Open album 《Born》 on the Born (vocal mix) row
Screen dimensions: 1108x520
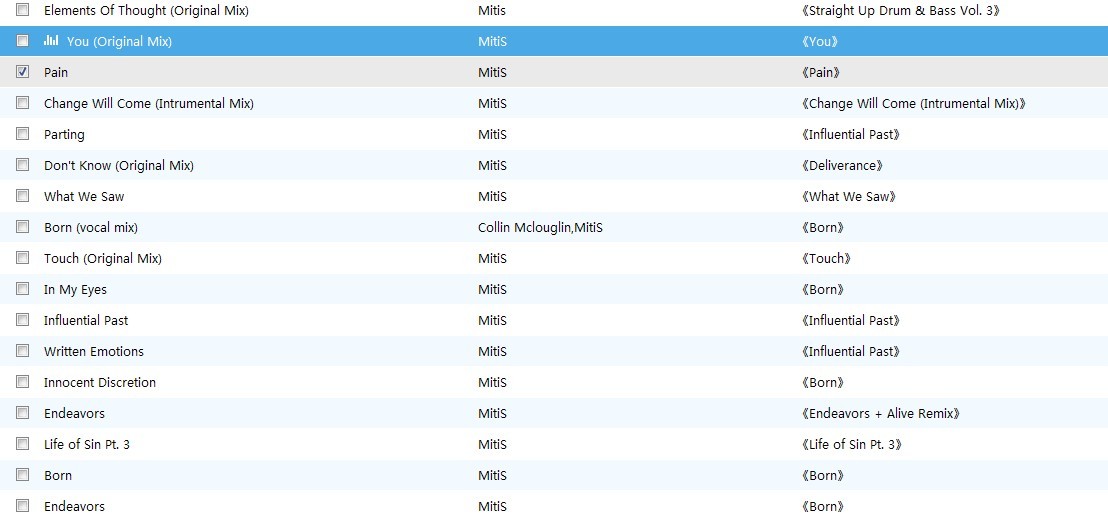click(x=823, y=228)
